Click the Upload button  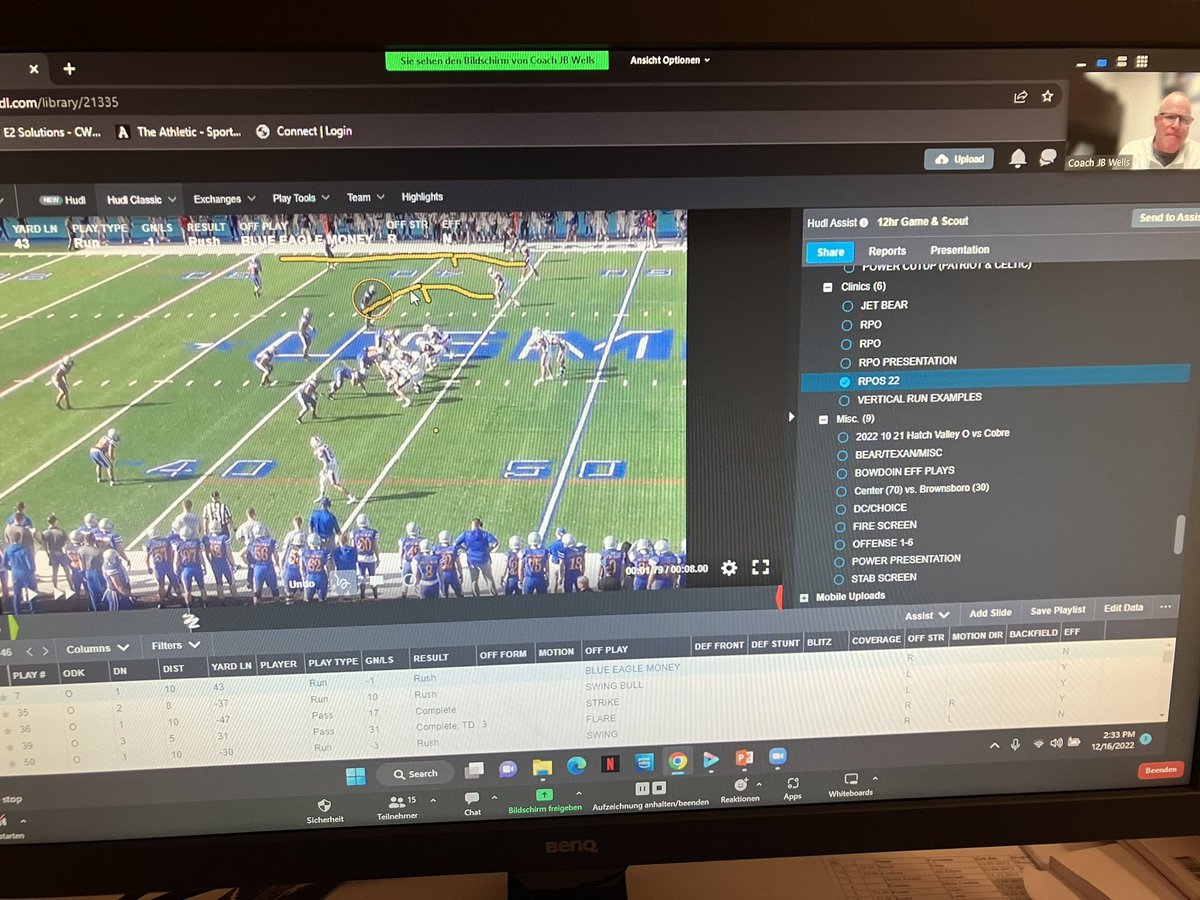pos(960,159)
